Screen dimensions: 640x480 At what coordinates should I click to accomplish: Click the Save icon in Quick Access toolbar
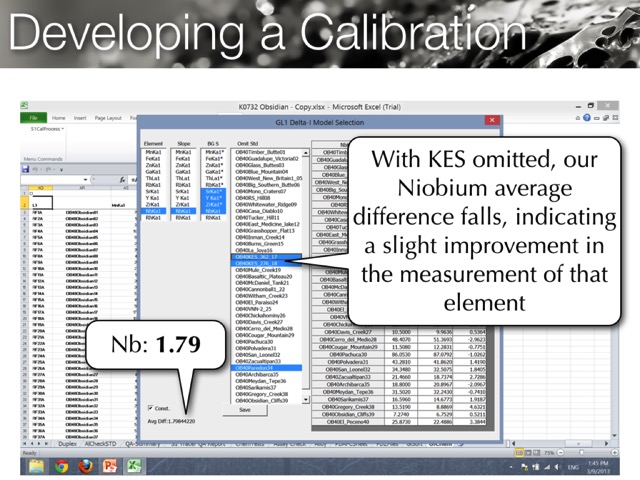27,169
